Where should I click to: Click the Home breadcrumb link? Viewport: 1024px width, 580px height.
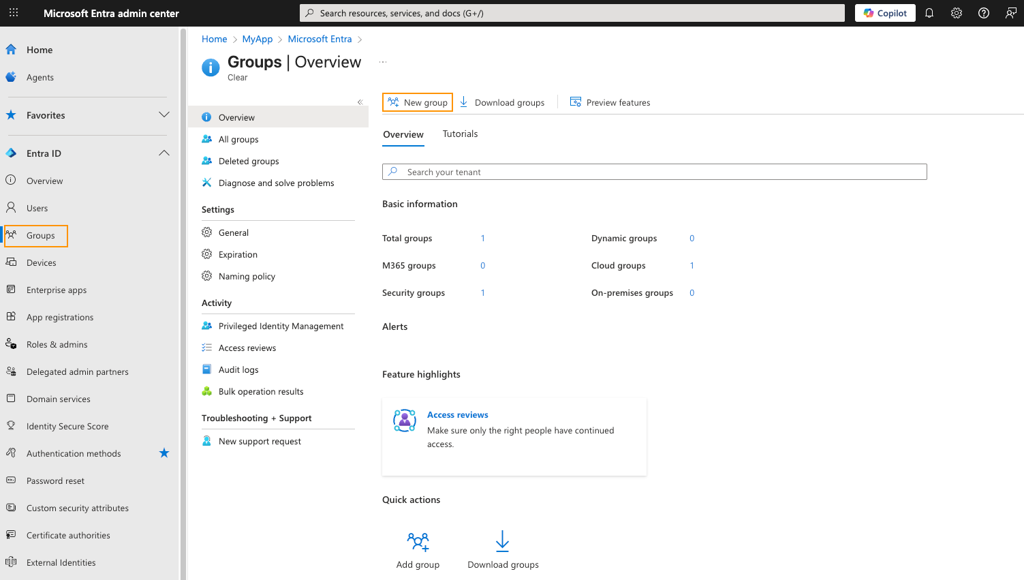pos(214,39)
